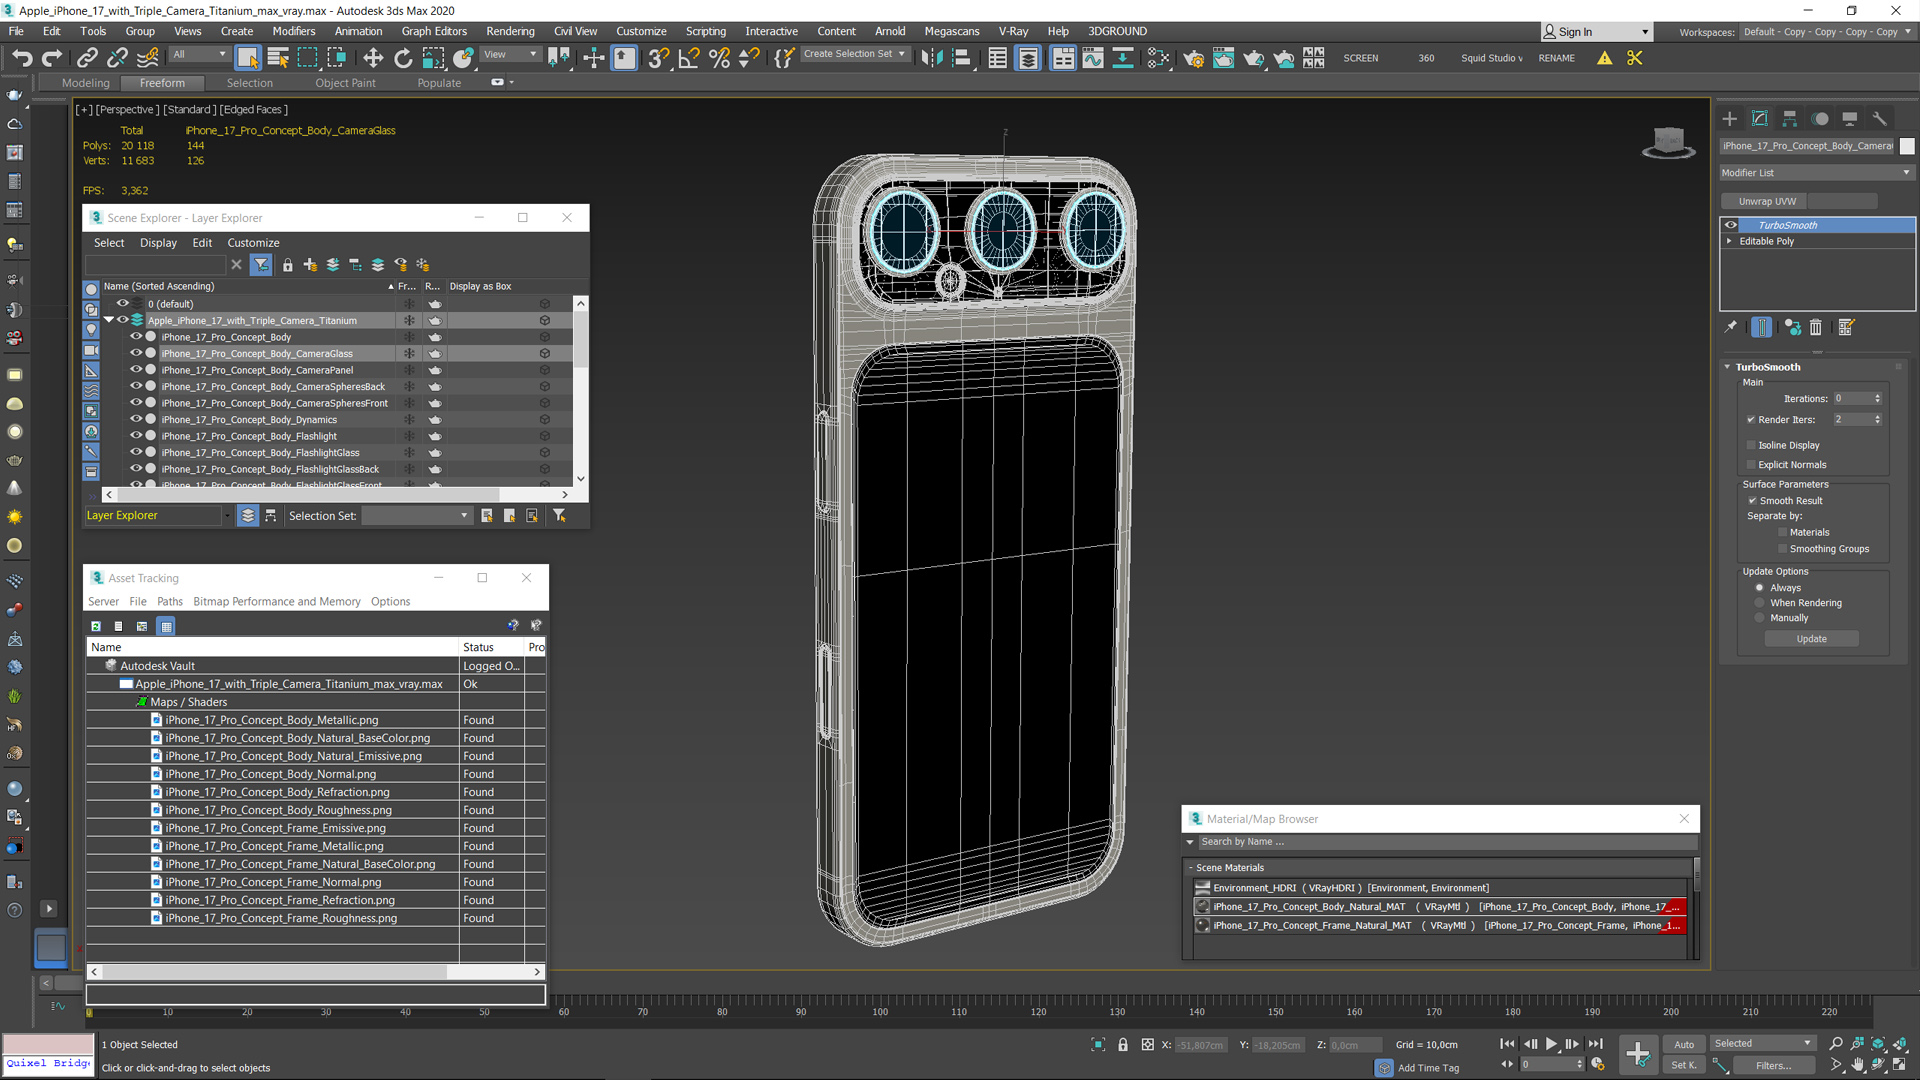Activate the Select and Move tool
This screenshot has height=1080, width=1920.
click(x=373, y=58)
